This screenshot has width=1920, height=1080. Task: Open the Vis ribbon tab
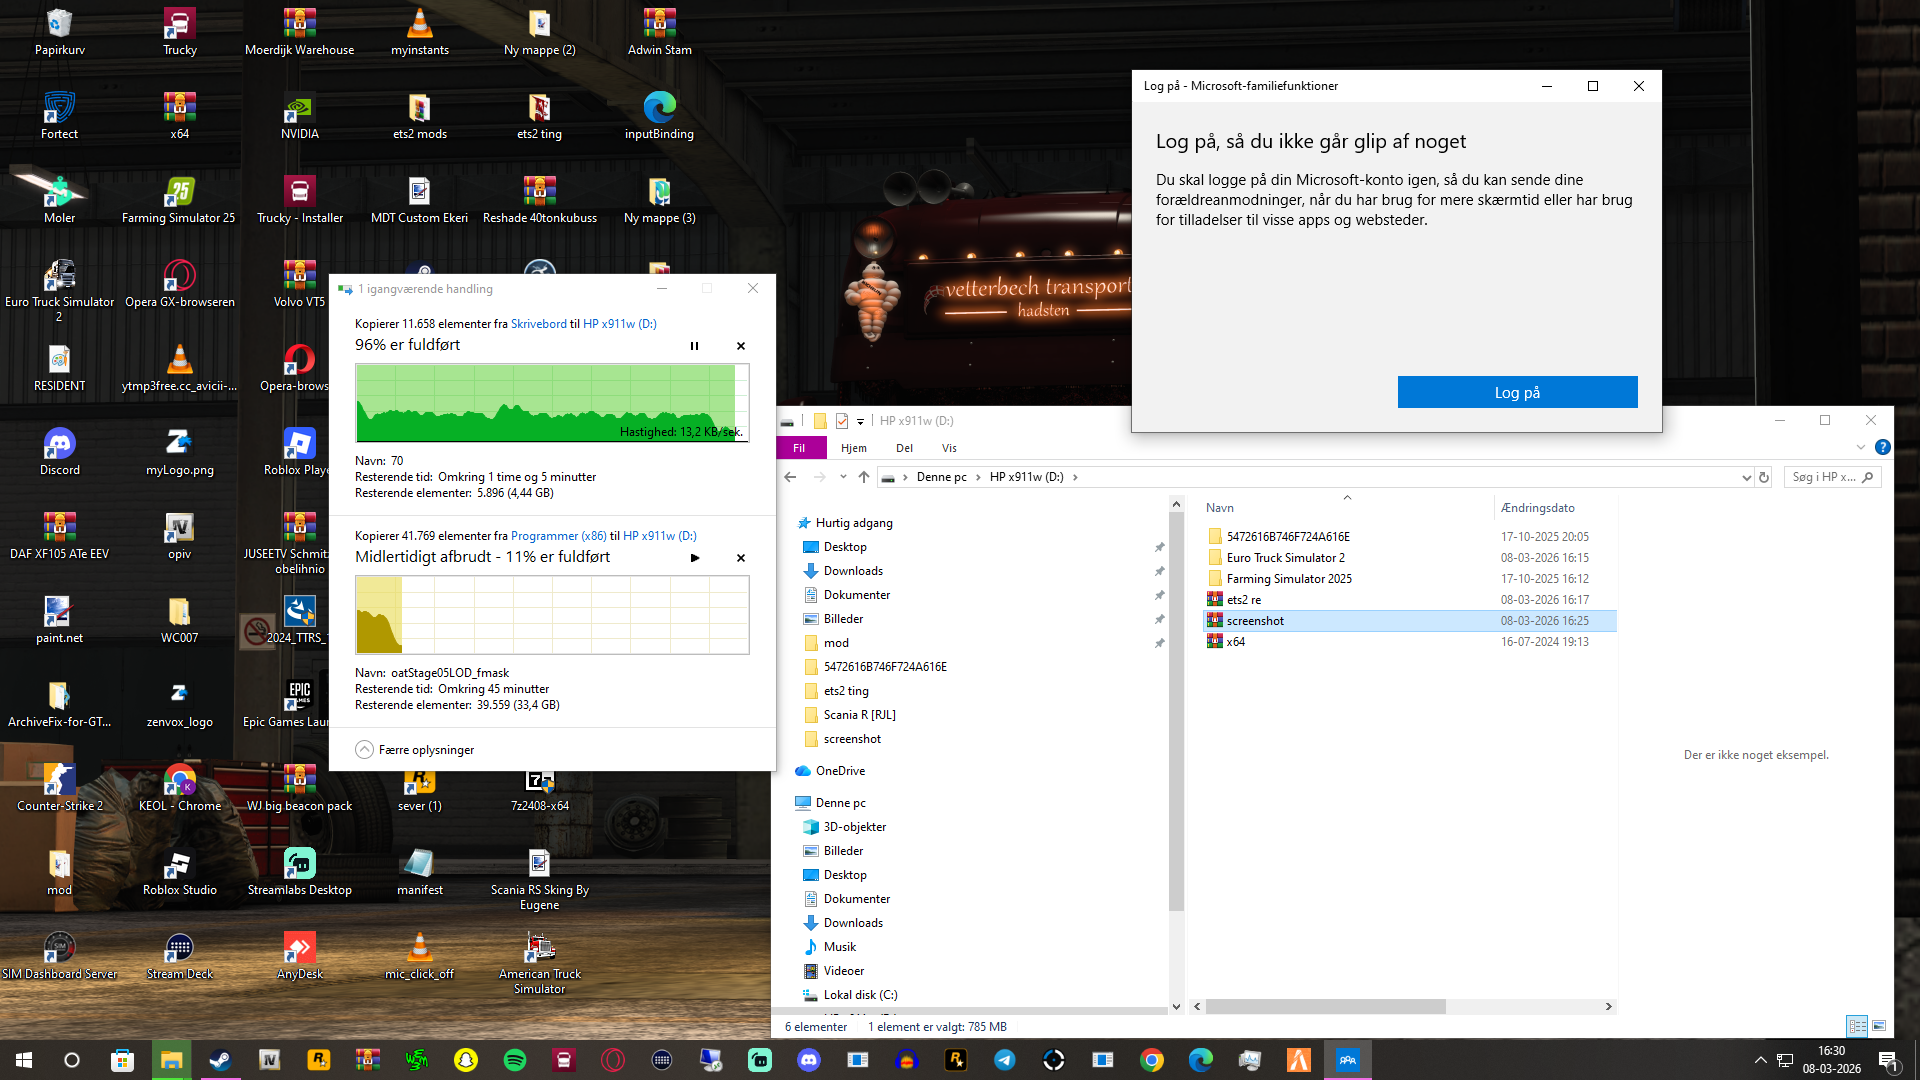[949, 448]
